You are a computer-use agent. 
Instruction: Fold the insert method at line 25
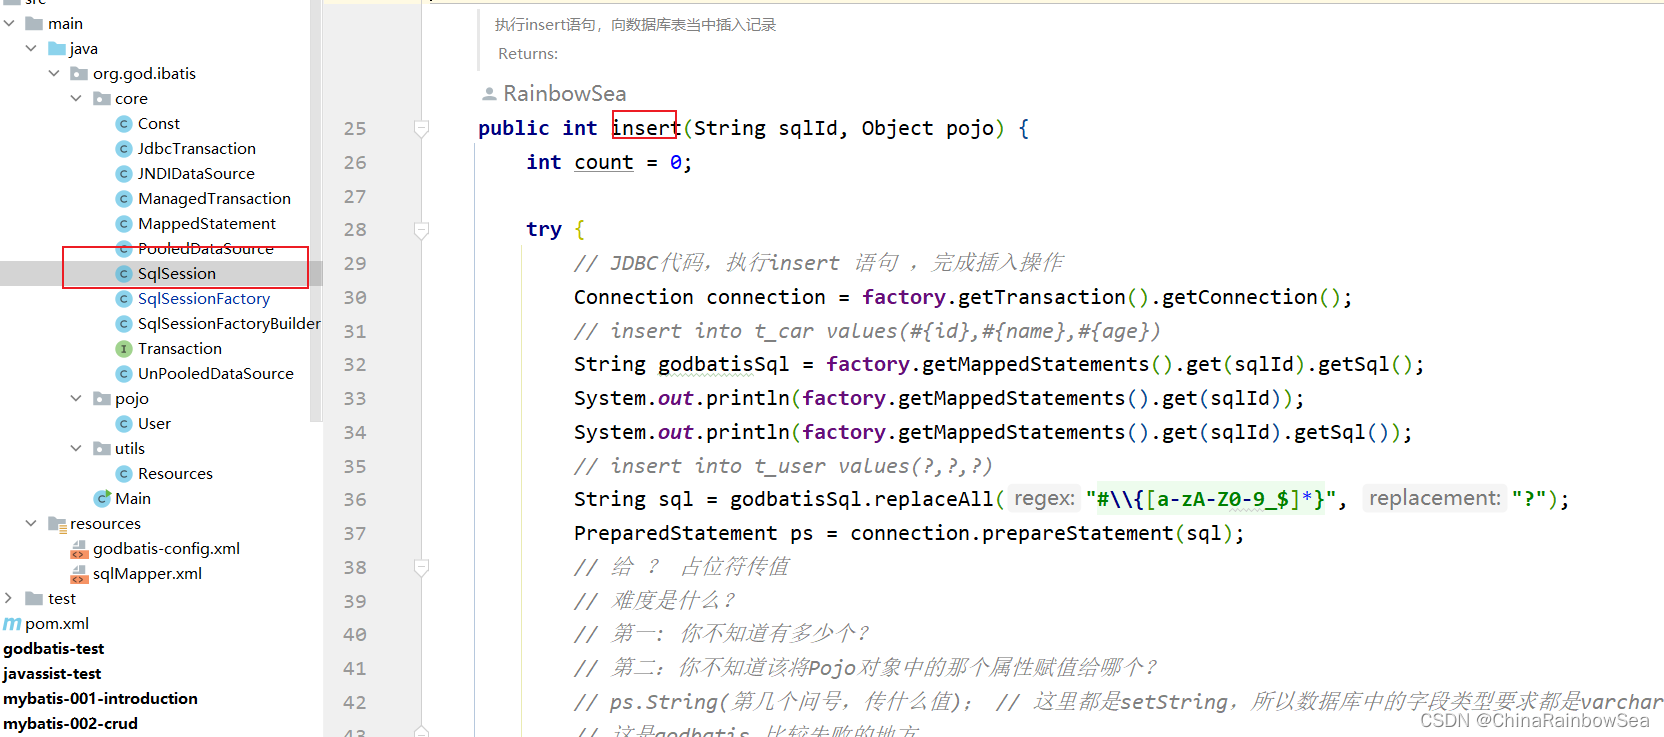pyautogui.click(x=422, y=128)
